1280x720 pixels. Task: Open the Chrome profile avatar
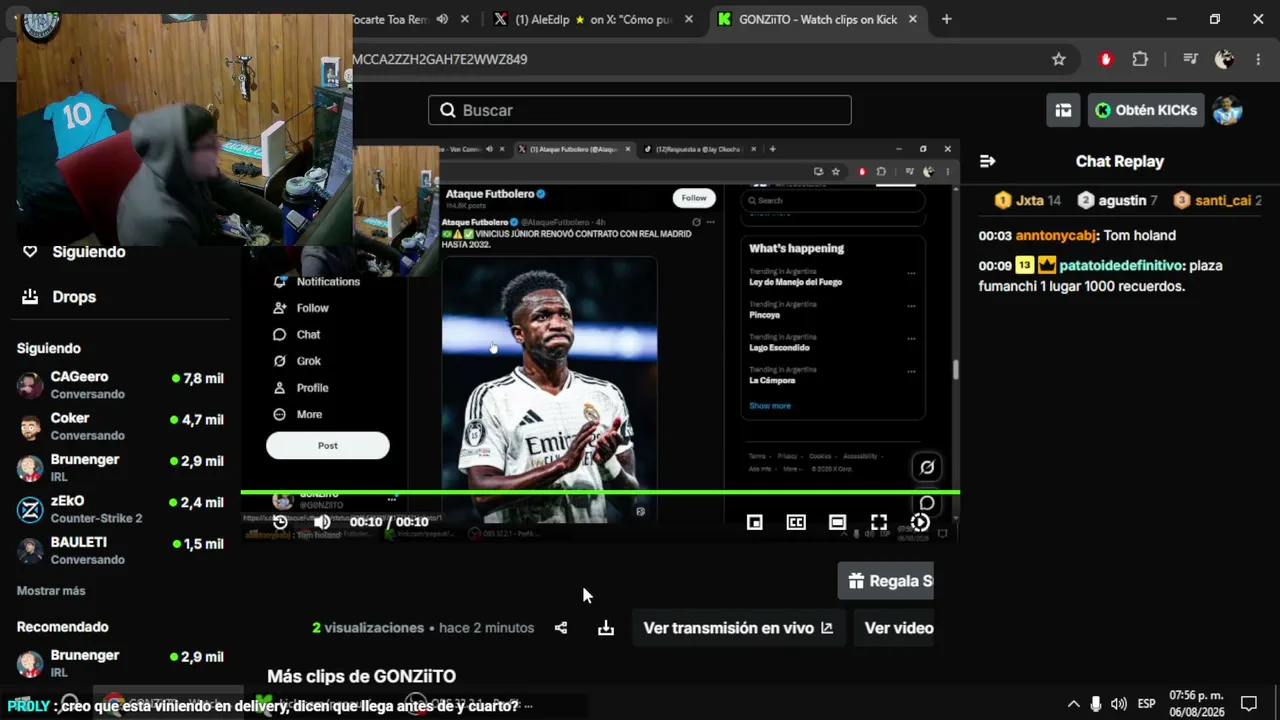1224,59
